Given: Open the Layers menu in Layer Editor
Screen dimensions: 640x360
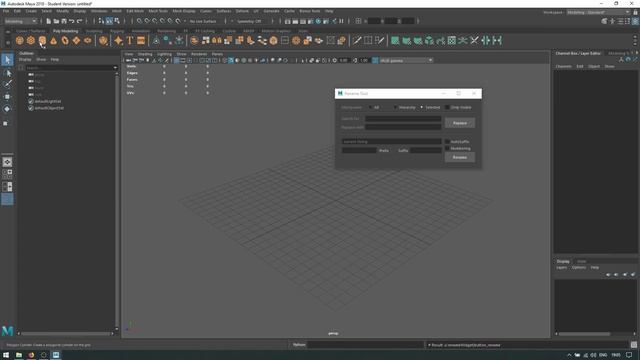Looking at the screenshot, I should pyautogui.click(x=562, y=267).
